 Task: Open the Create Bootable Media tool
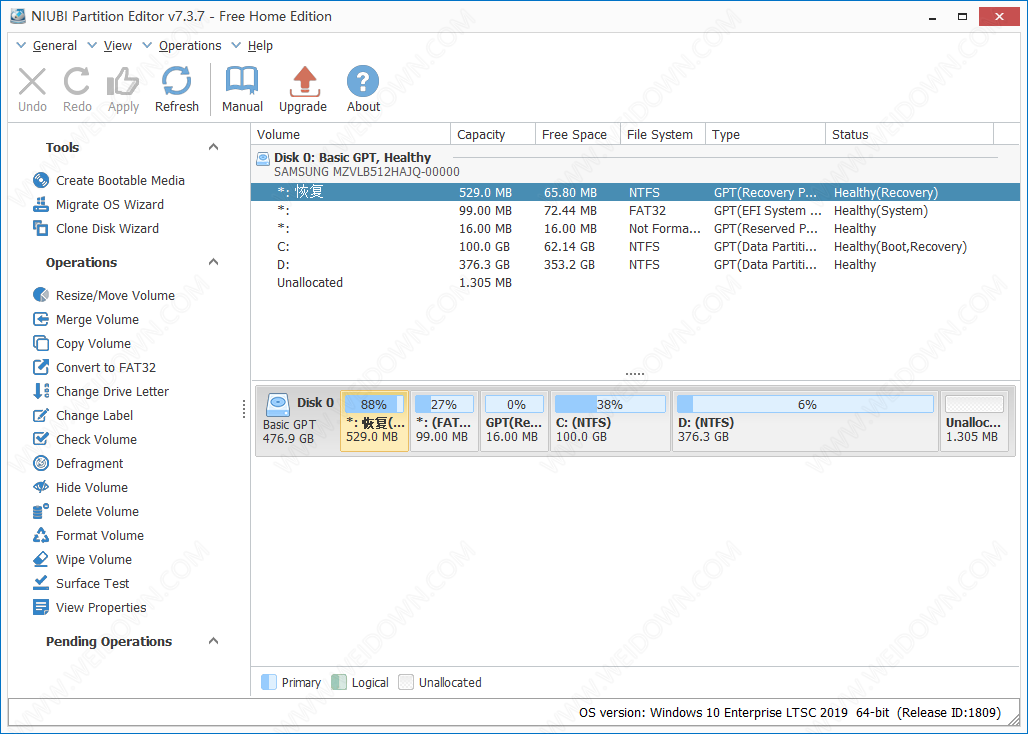(x=109, y=180)
